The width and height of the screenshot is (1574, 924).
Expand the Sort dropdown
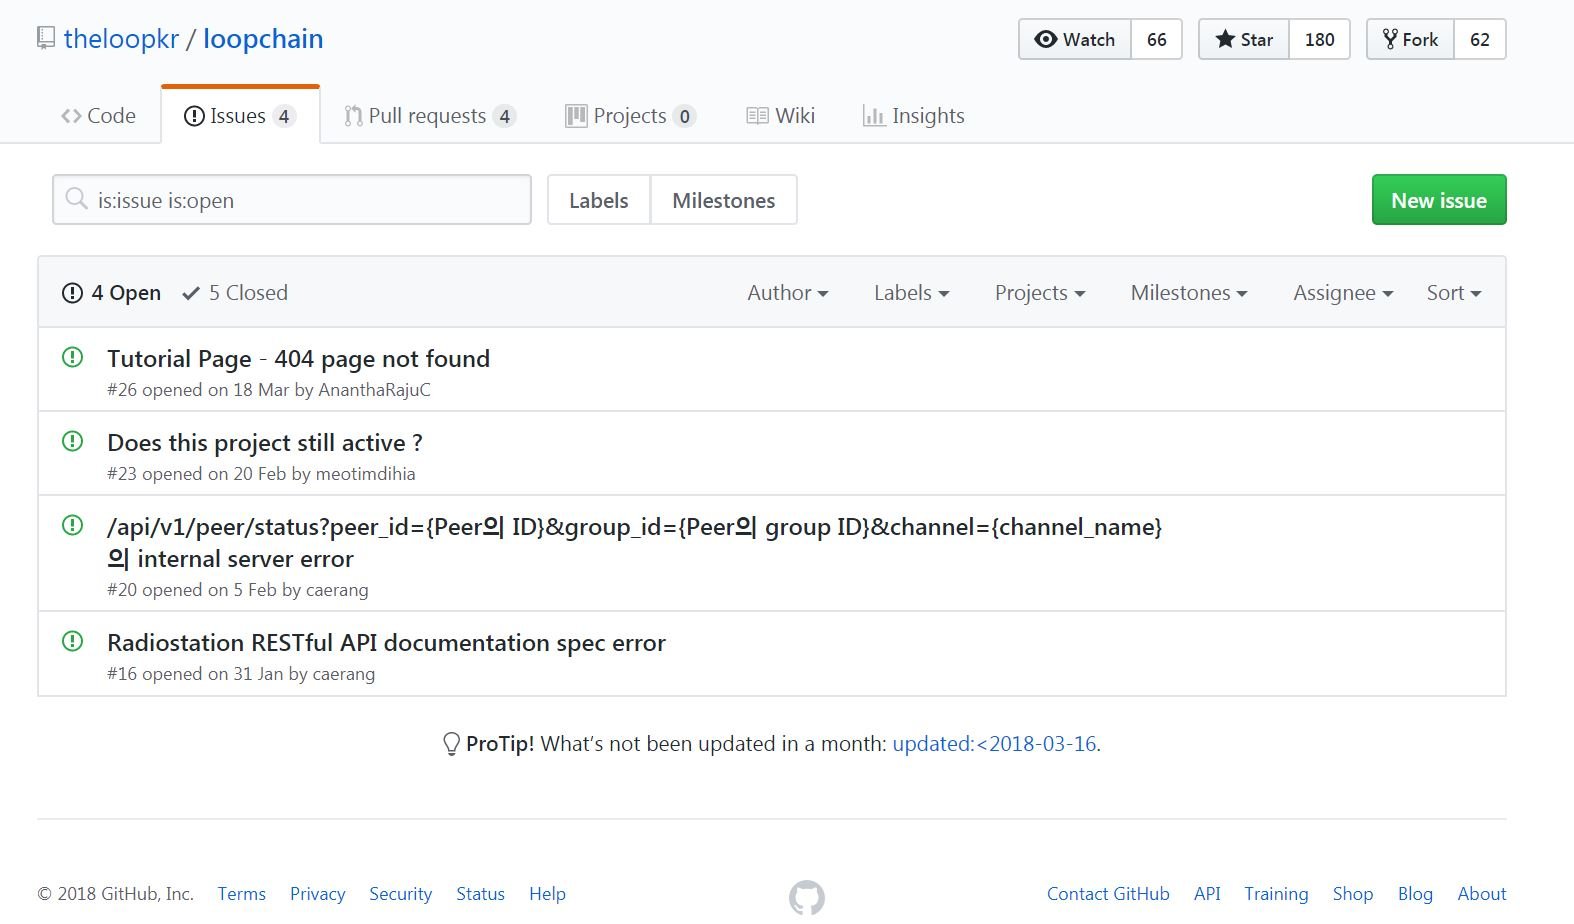(x=1453, y=293)
